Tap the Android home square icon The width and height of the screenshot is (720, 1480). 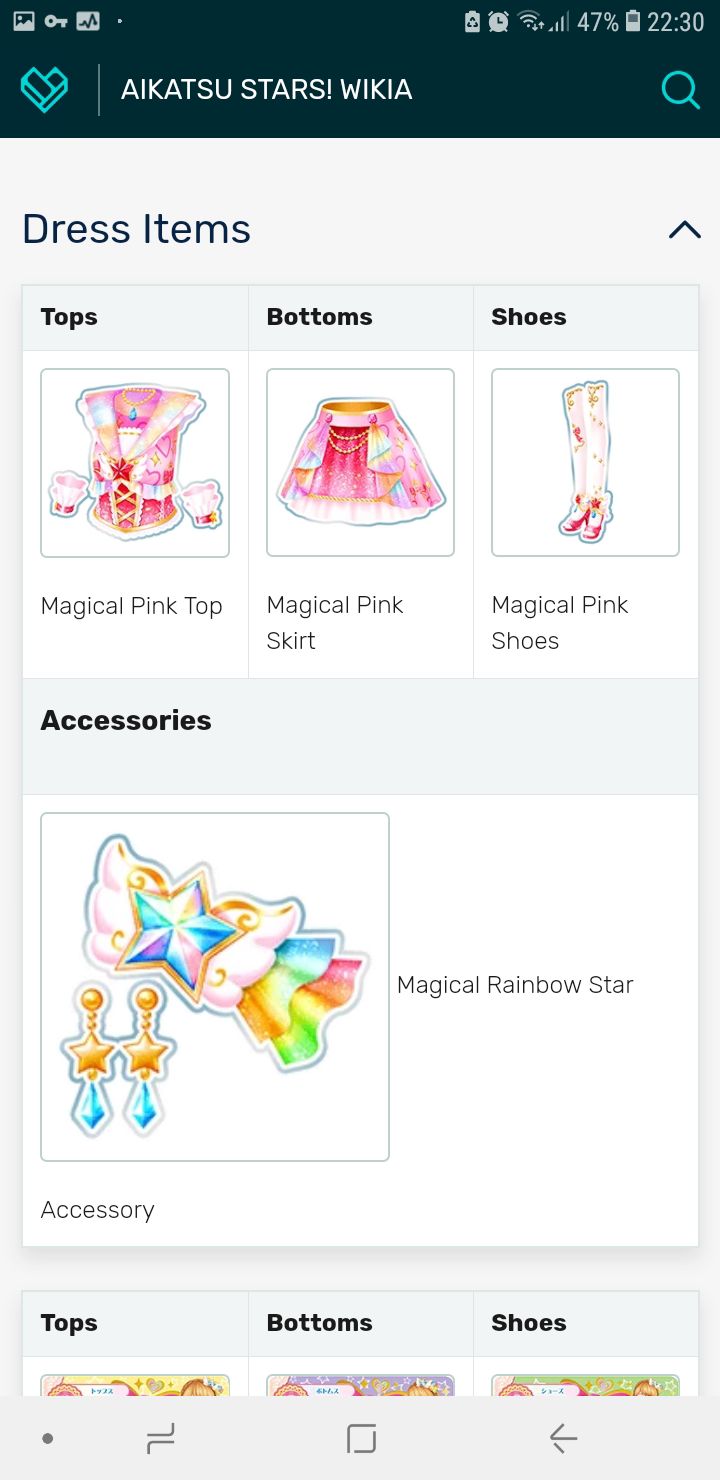(361, 1438)
